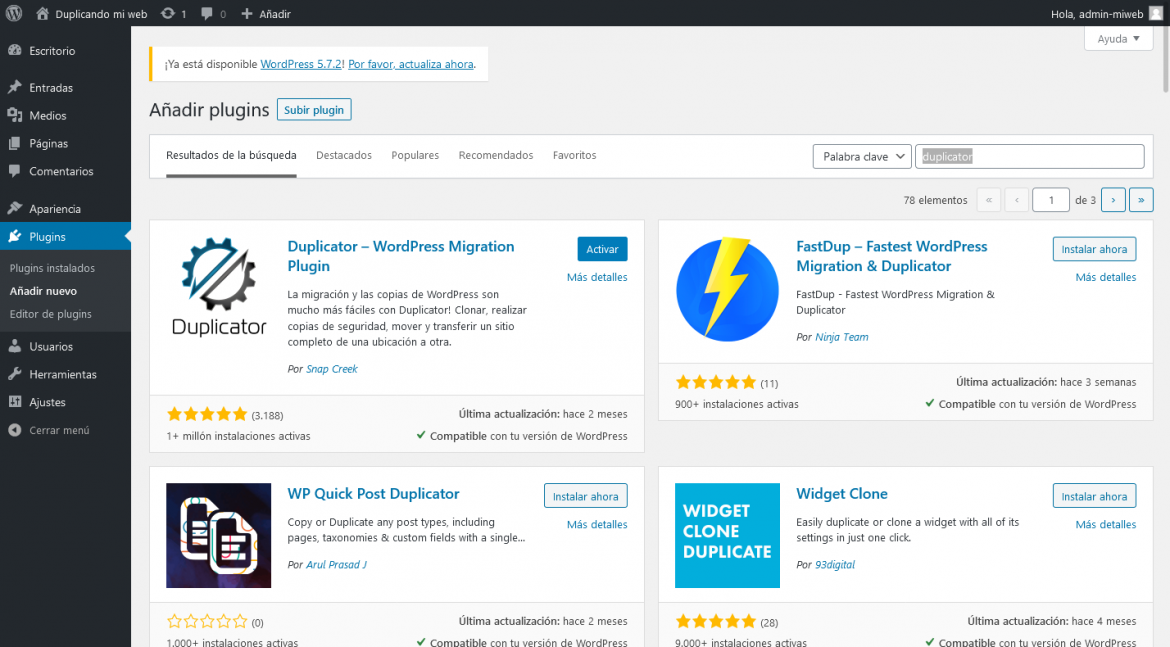Open the Favoritos tab
The height and width of the screenshot is (647, 1170).
[x=574, y=155]
